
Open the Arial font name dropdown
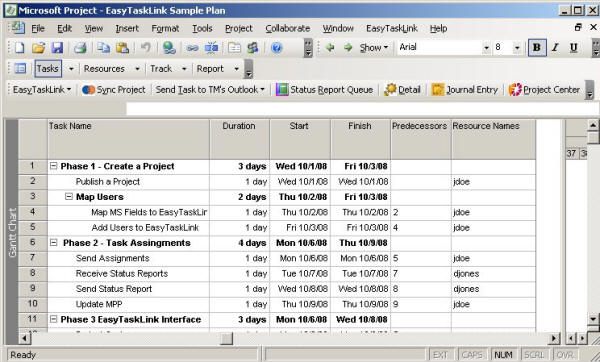tap(486, 48)
